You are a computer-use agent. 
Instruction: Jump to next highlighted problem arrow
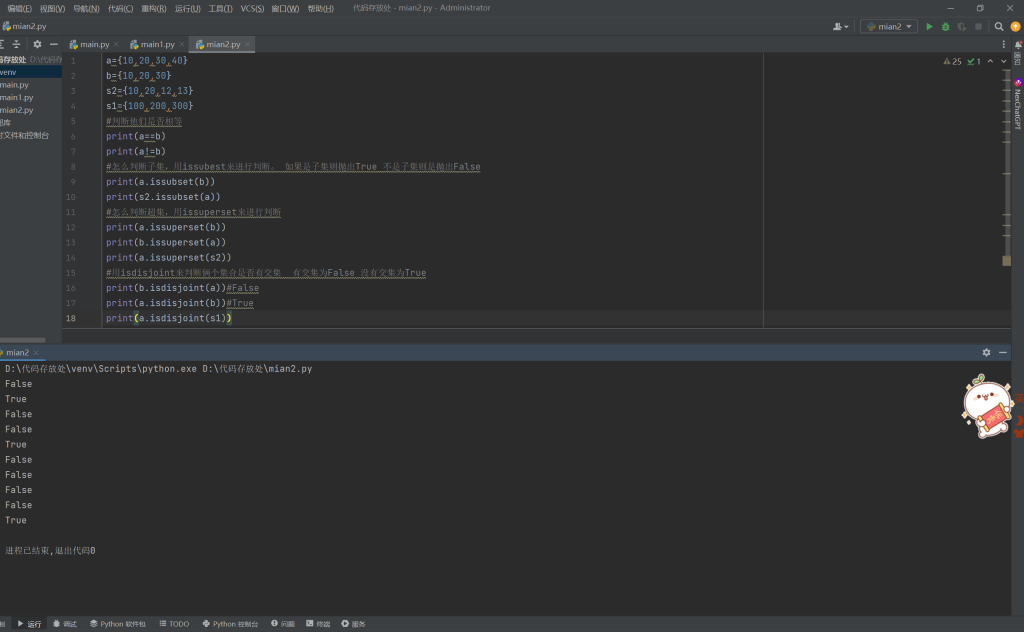(x=1004, y=61)
